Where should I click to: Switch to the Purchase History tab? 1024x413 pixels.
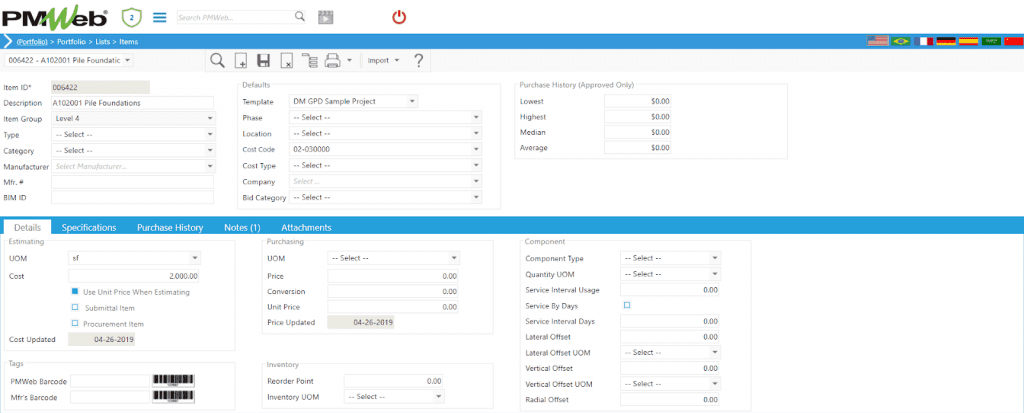170,228
